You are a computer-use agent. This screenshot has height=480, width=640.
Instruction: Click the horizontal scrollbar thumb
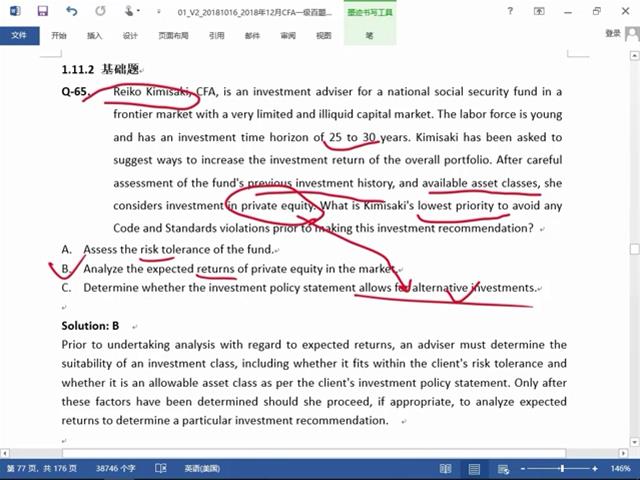pos(314,453)
